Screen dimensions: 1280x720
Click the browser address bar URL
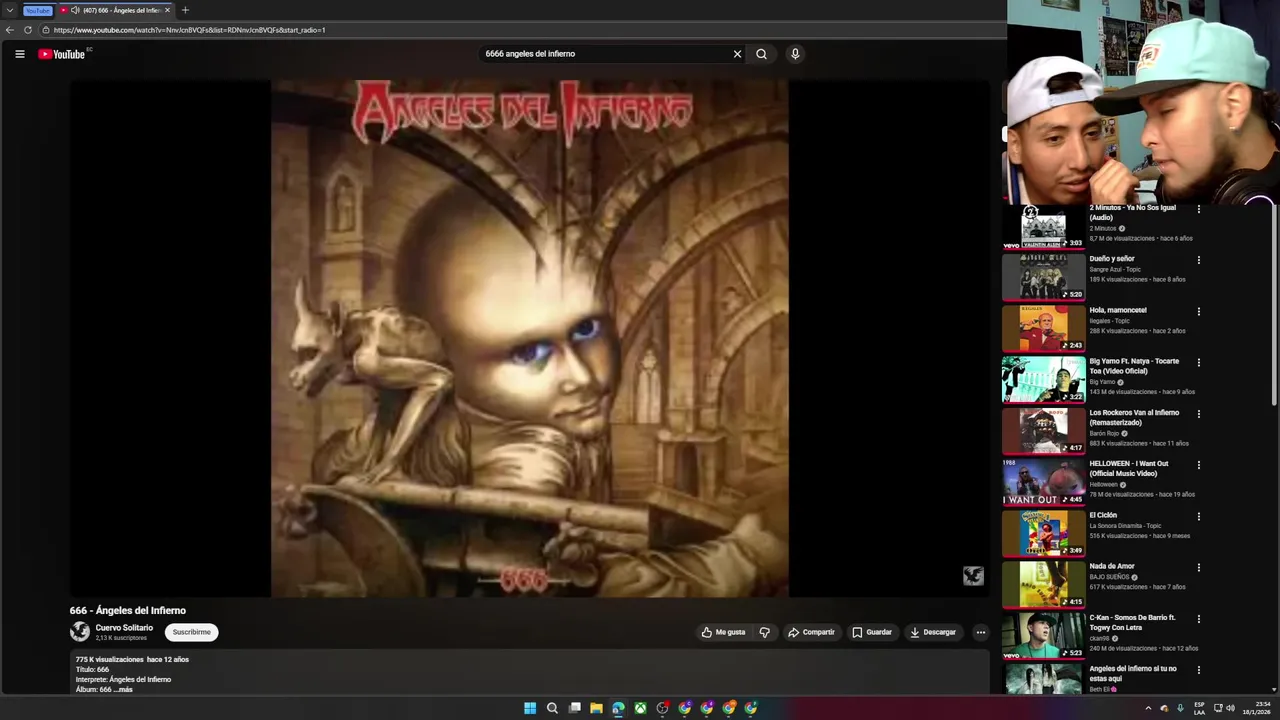click(190, 30)
